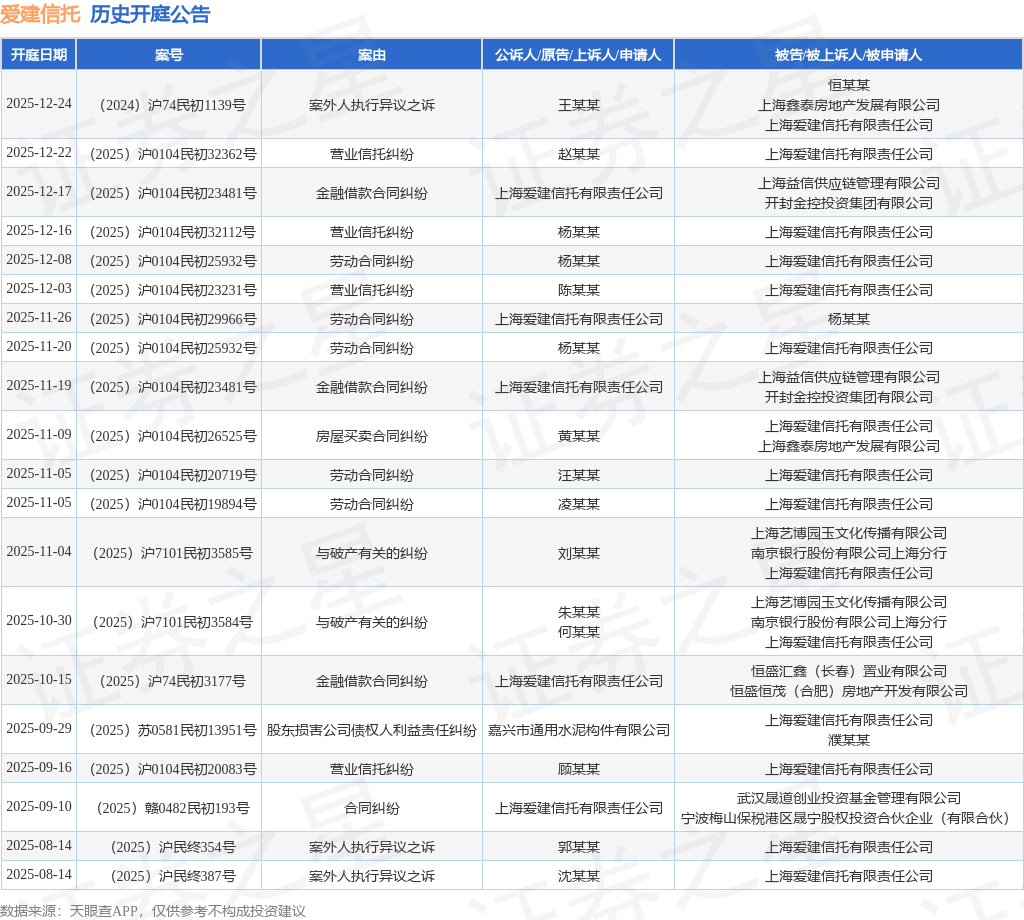Select date cell 2025-09-16

pos(39,768)
